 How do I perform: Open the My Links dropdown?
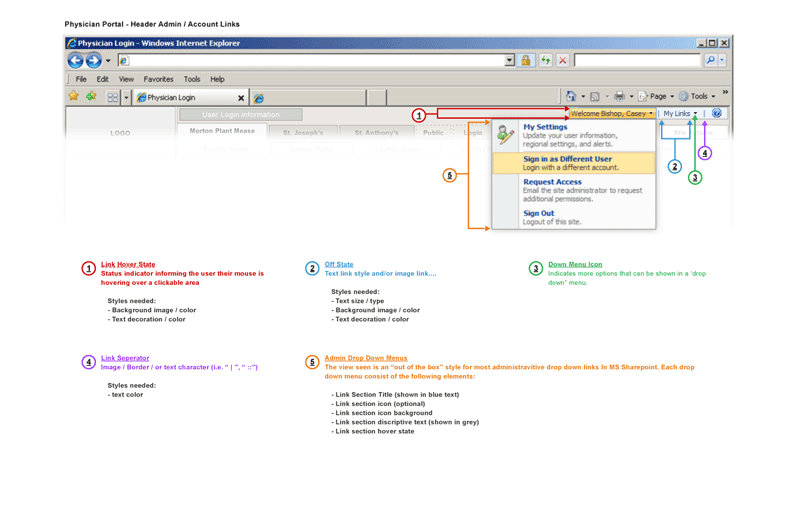pos(680,113)
